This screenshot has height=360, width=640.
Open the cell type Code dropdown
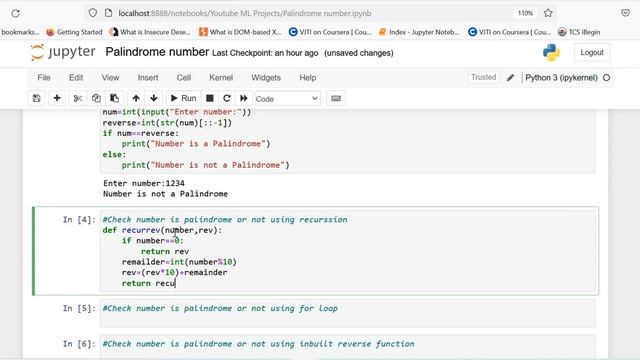coord(287,99)
